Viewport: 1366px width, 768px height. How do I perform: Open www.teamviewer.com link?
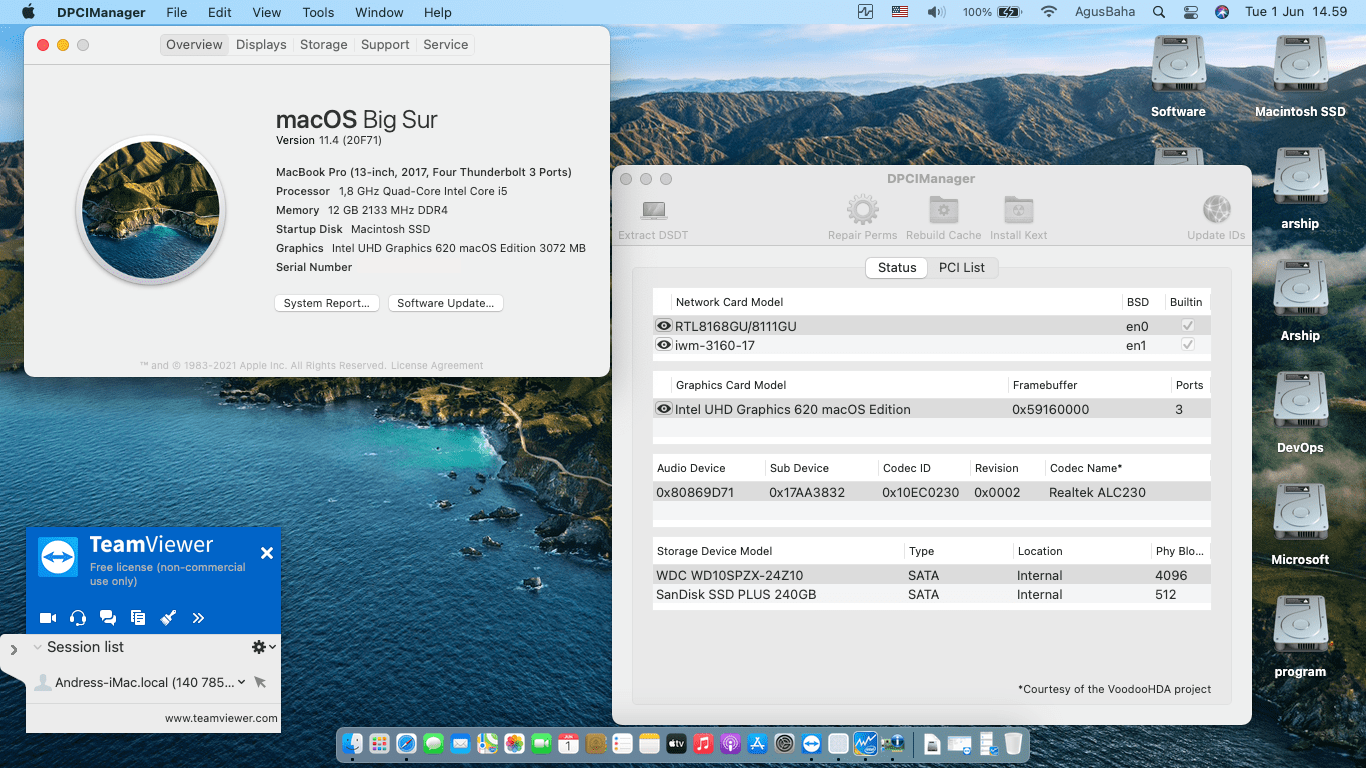click(x=221, y=718)
